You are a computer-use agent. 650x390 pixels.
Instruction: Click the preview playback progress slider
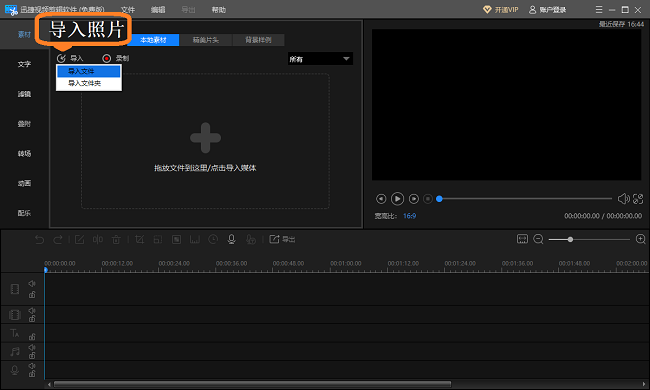(526, 199)
